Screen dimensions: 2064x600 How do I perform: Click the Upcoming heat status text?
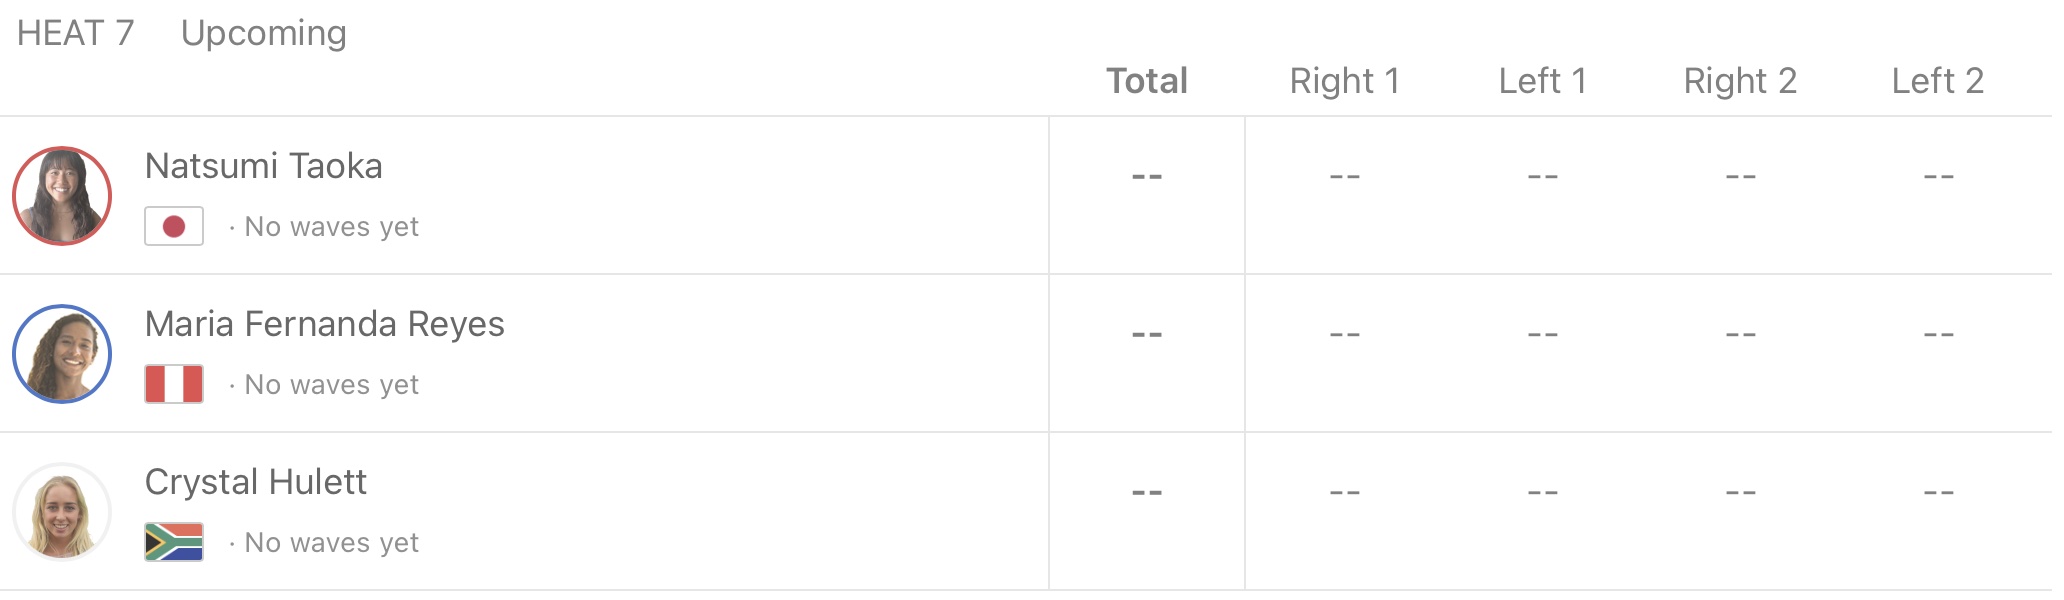tap(264, 33)
